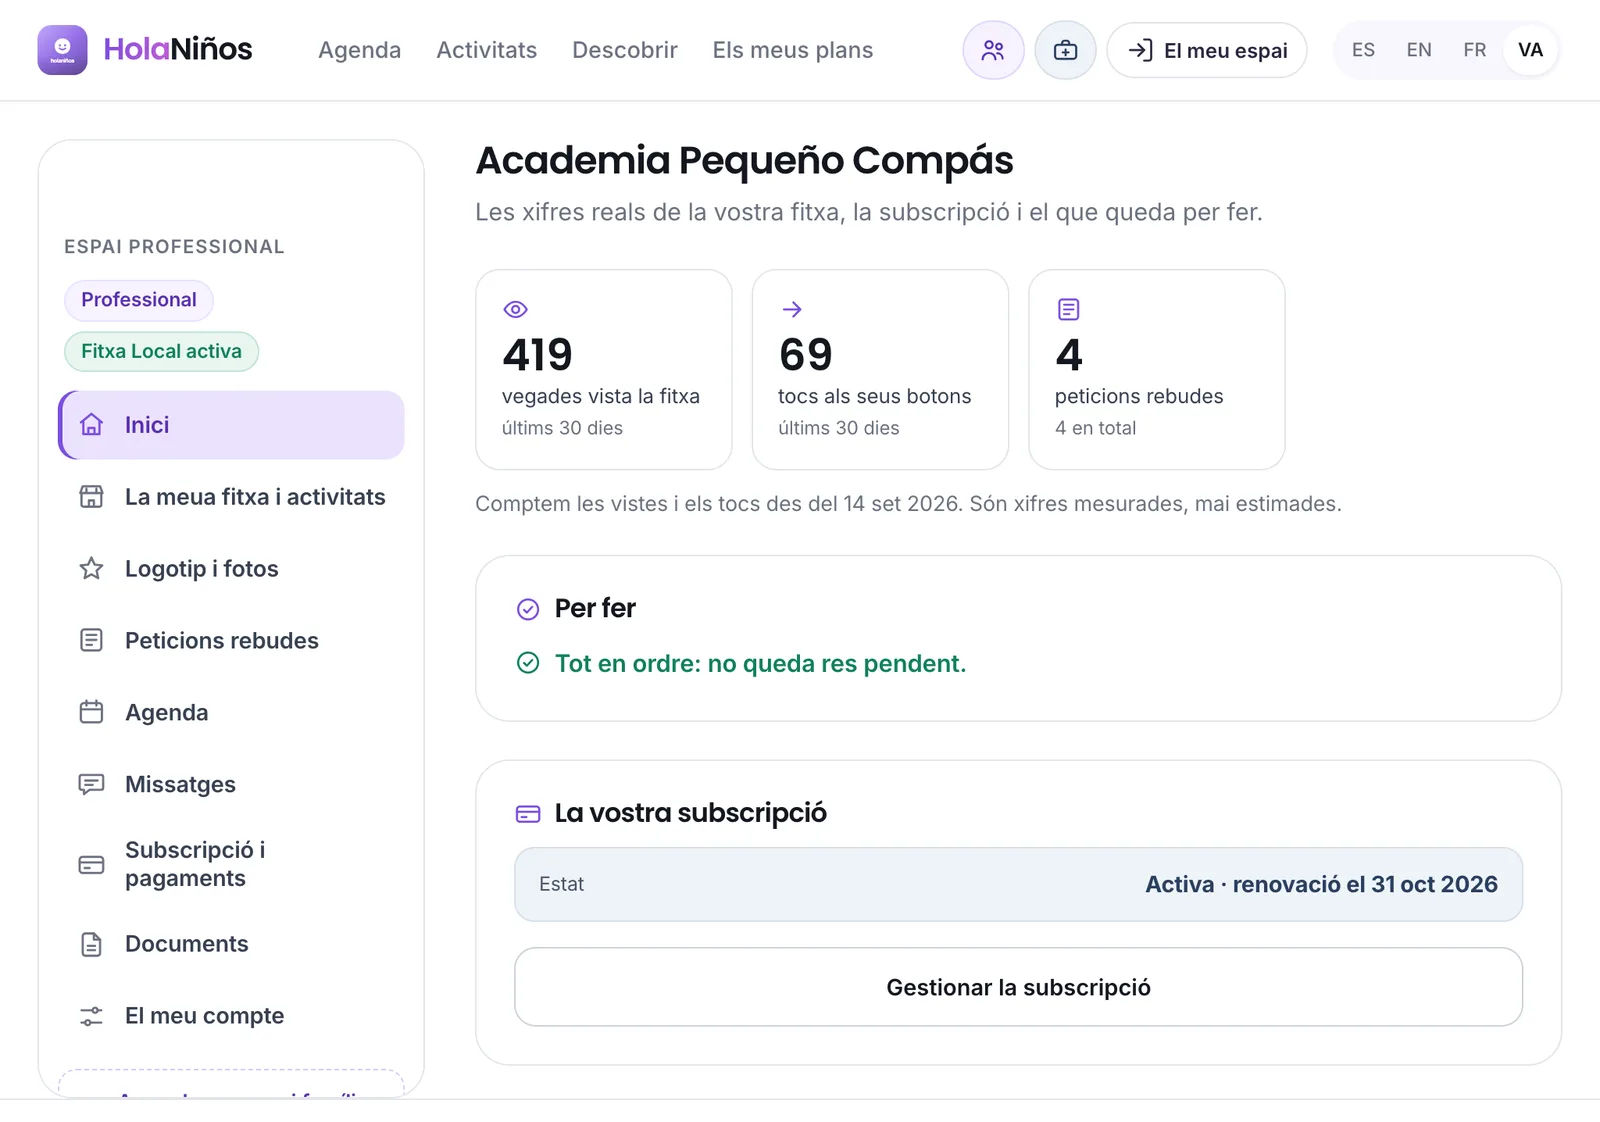This screenshot has height=1122, width=1600.
Task: Click the chat bubble icon for Missatges
Action: pos(91,785)
